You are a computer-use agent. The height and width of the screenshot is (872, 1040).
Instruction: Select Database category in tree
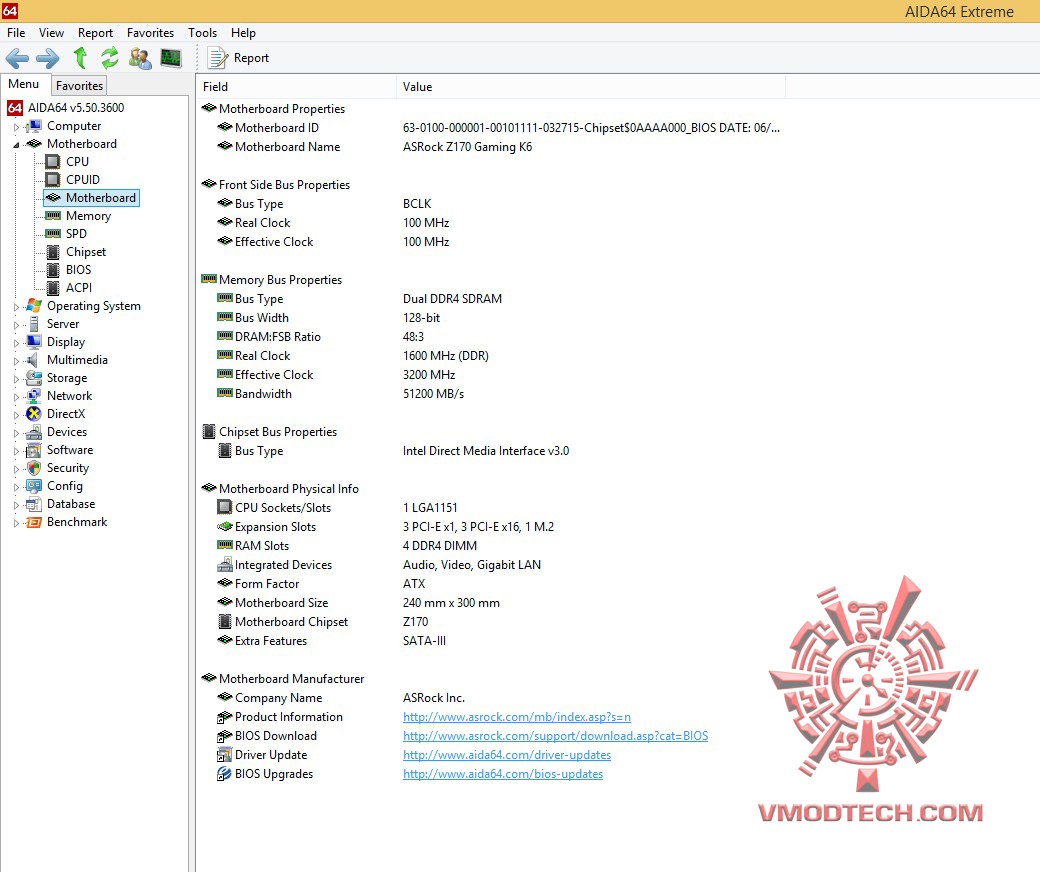click(x=70, y=504)
